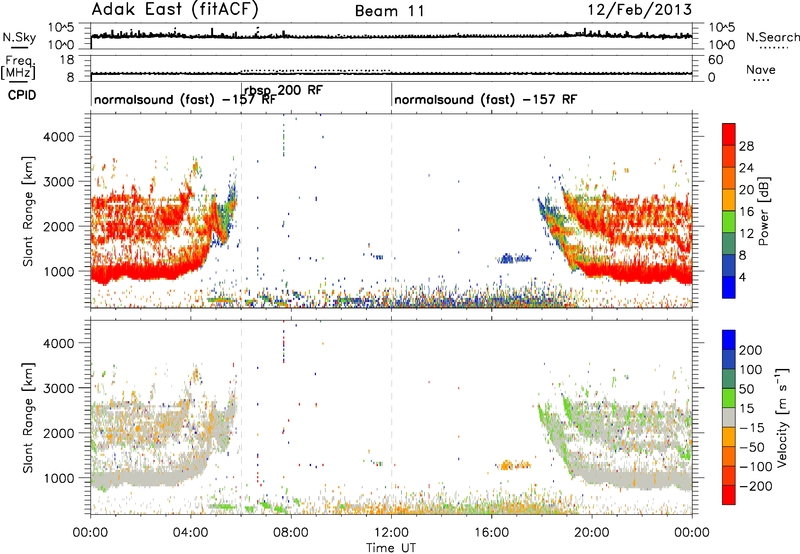Click the '08:00' time axis label
This screenshot has width=800, height=554.
[290, 533]
